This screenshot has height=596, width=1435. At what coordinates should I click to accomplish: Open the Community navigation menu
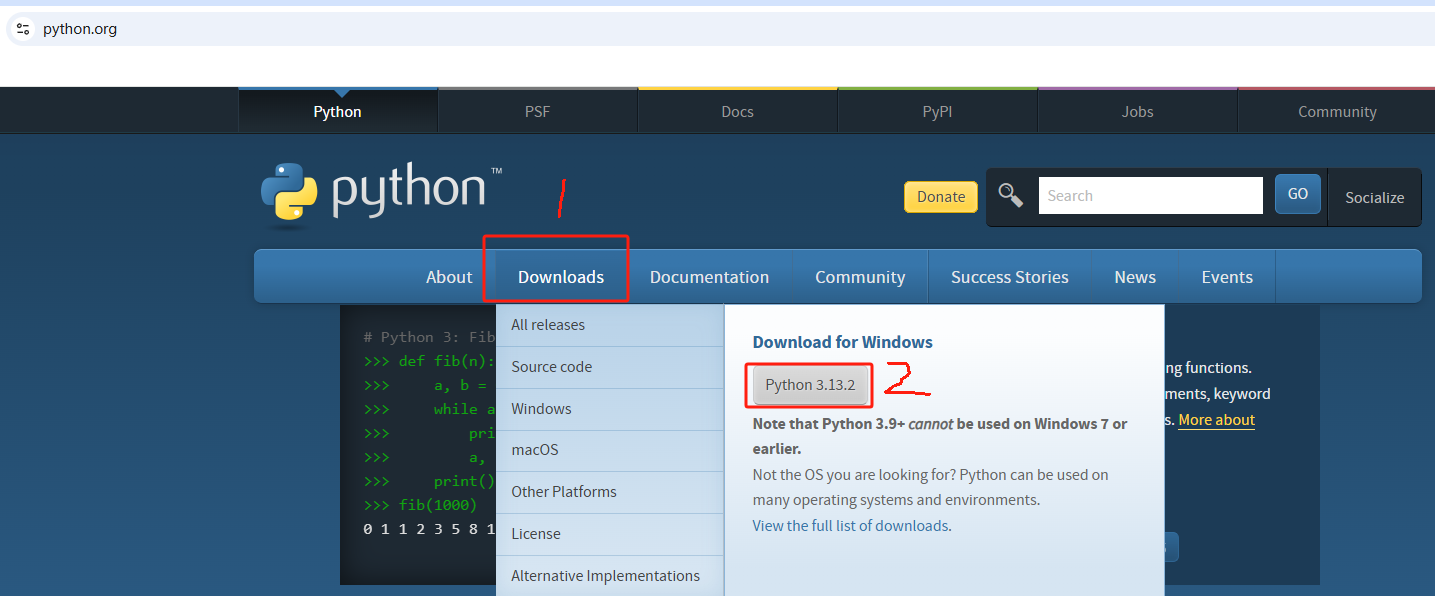[860, 277]
